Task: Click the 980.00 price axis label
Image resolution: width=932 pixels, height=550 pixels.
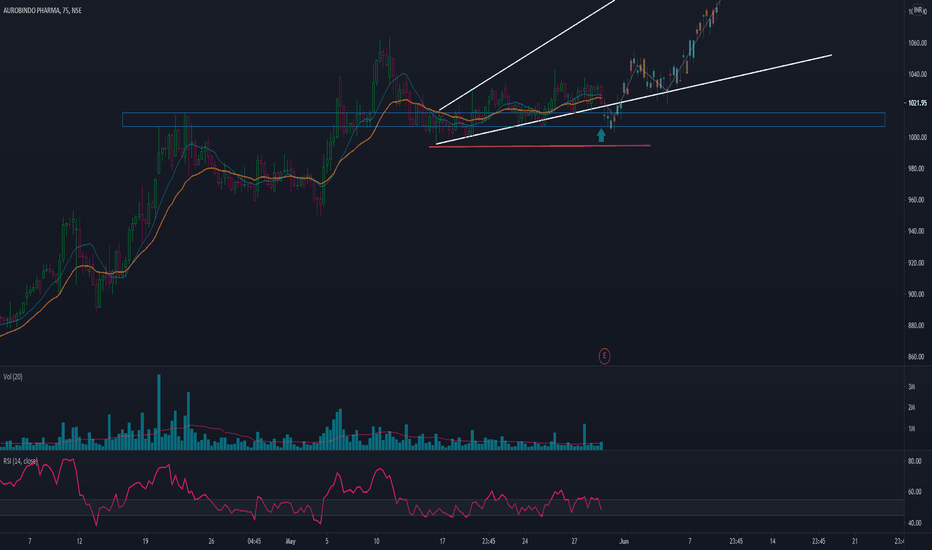Action: (x=917, y=169)
